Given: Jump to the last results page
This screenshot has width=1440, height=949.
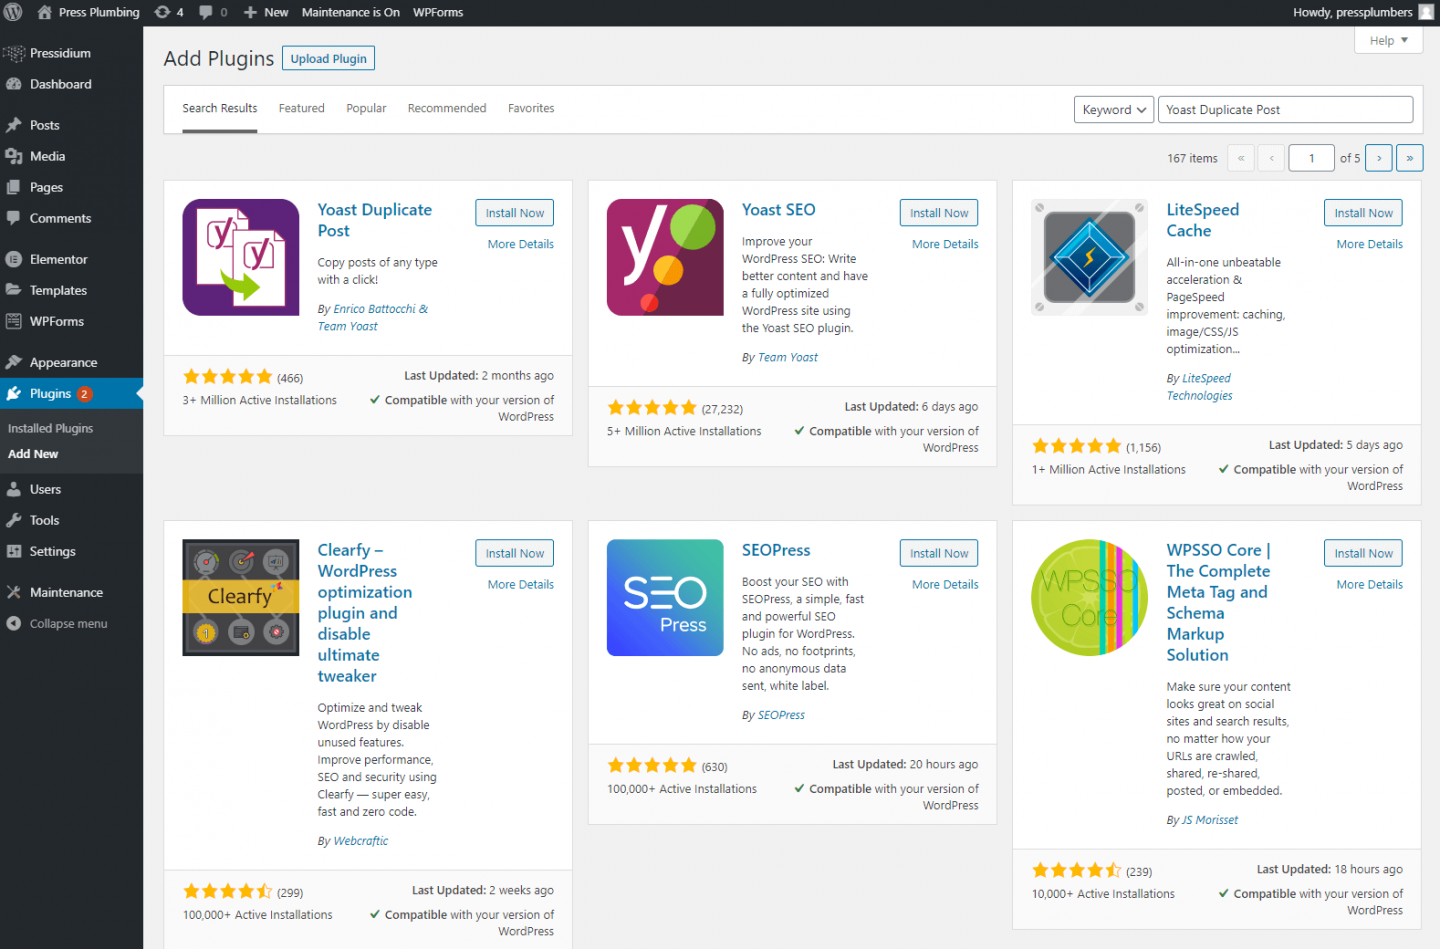Looking at the screenshot, I should click(1410, 158).
